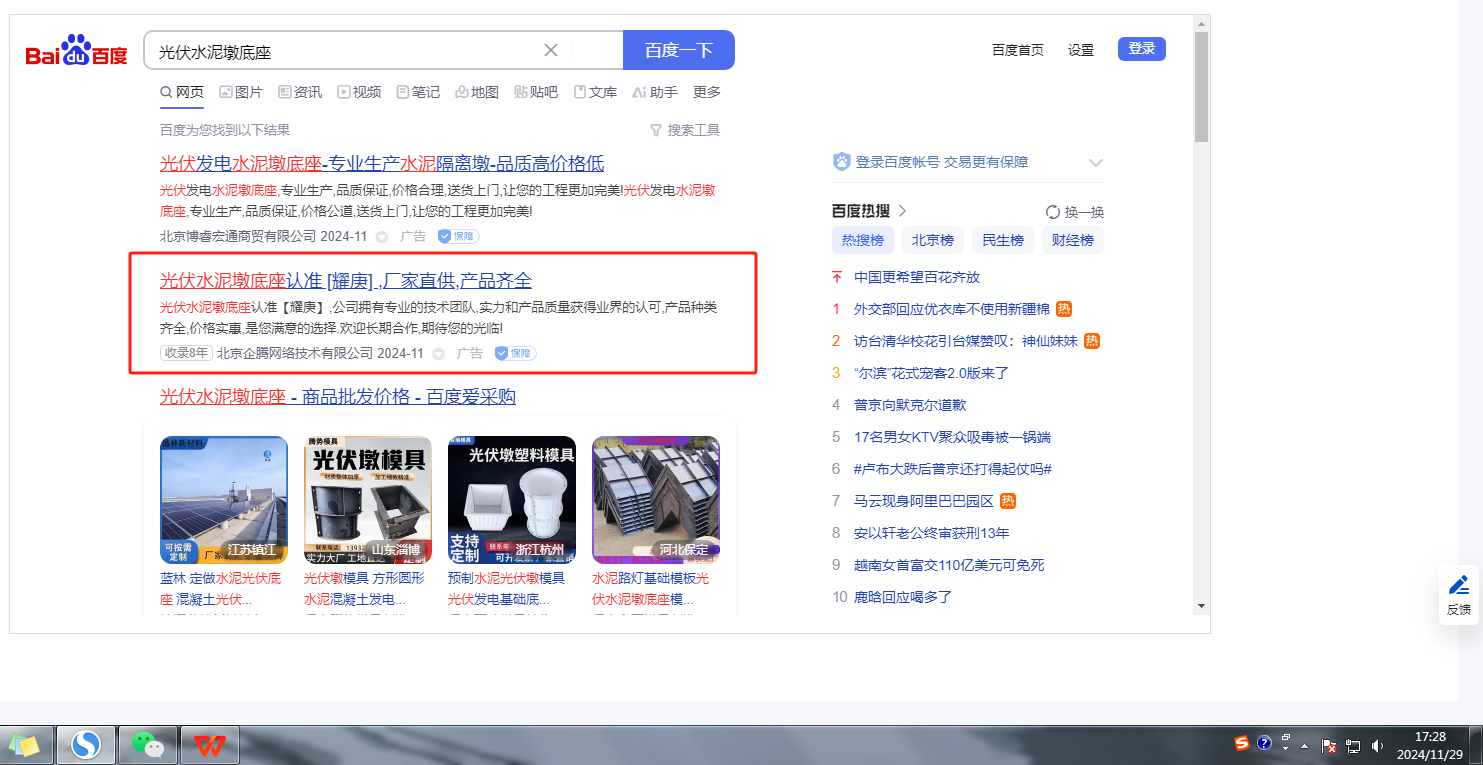
Task: Open the 百度热搜 heading link
Action: (x=869, y=211)
